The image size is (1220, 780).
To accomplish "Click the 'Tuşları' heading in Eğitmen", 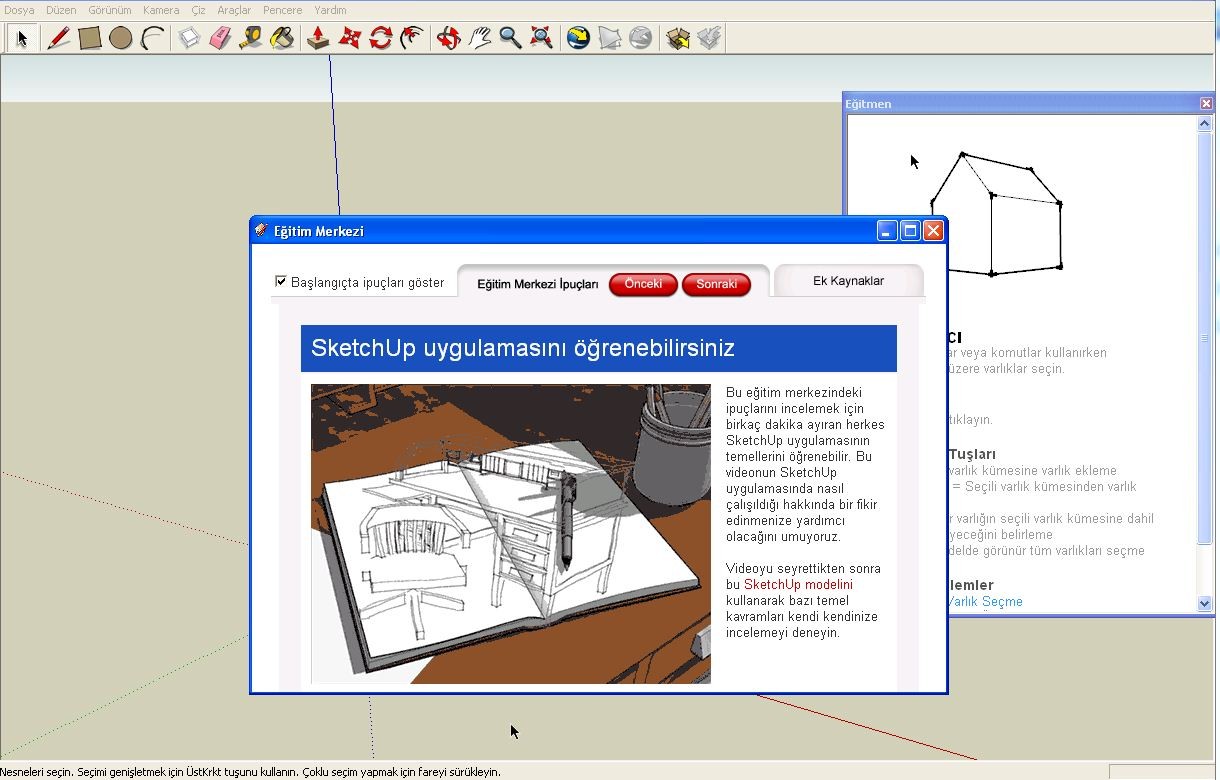I will click(x=972, y=454).
